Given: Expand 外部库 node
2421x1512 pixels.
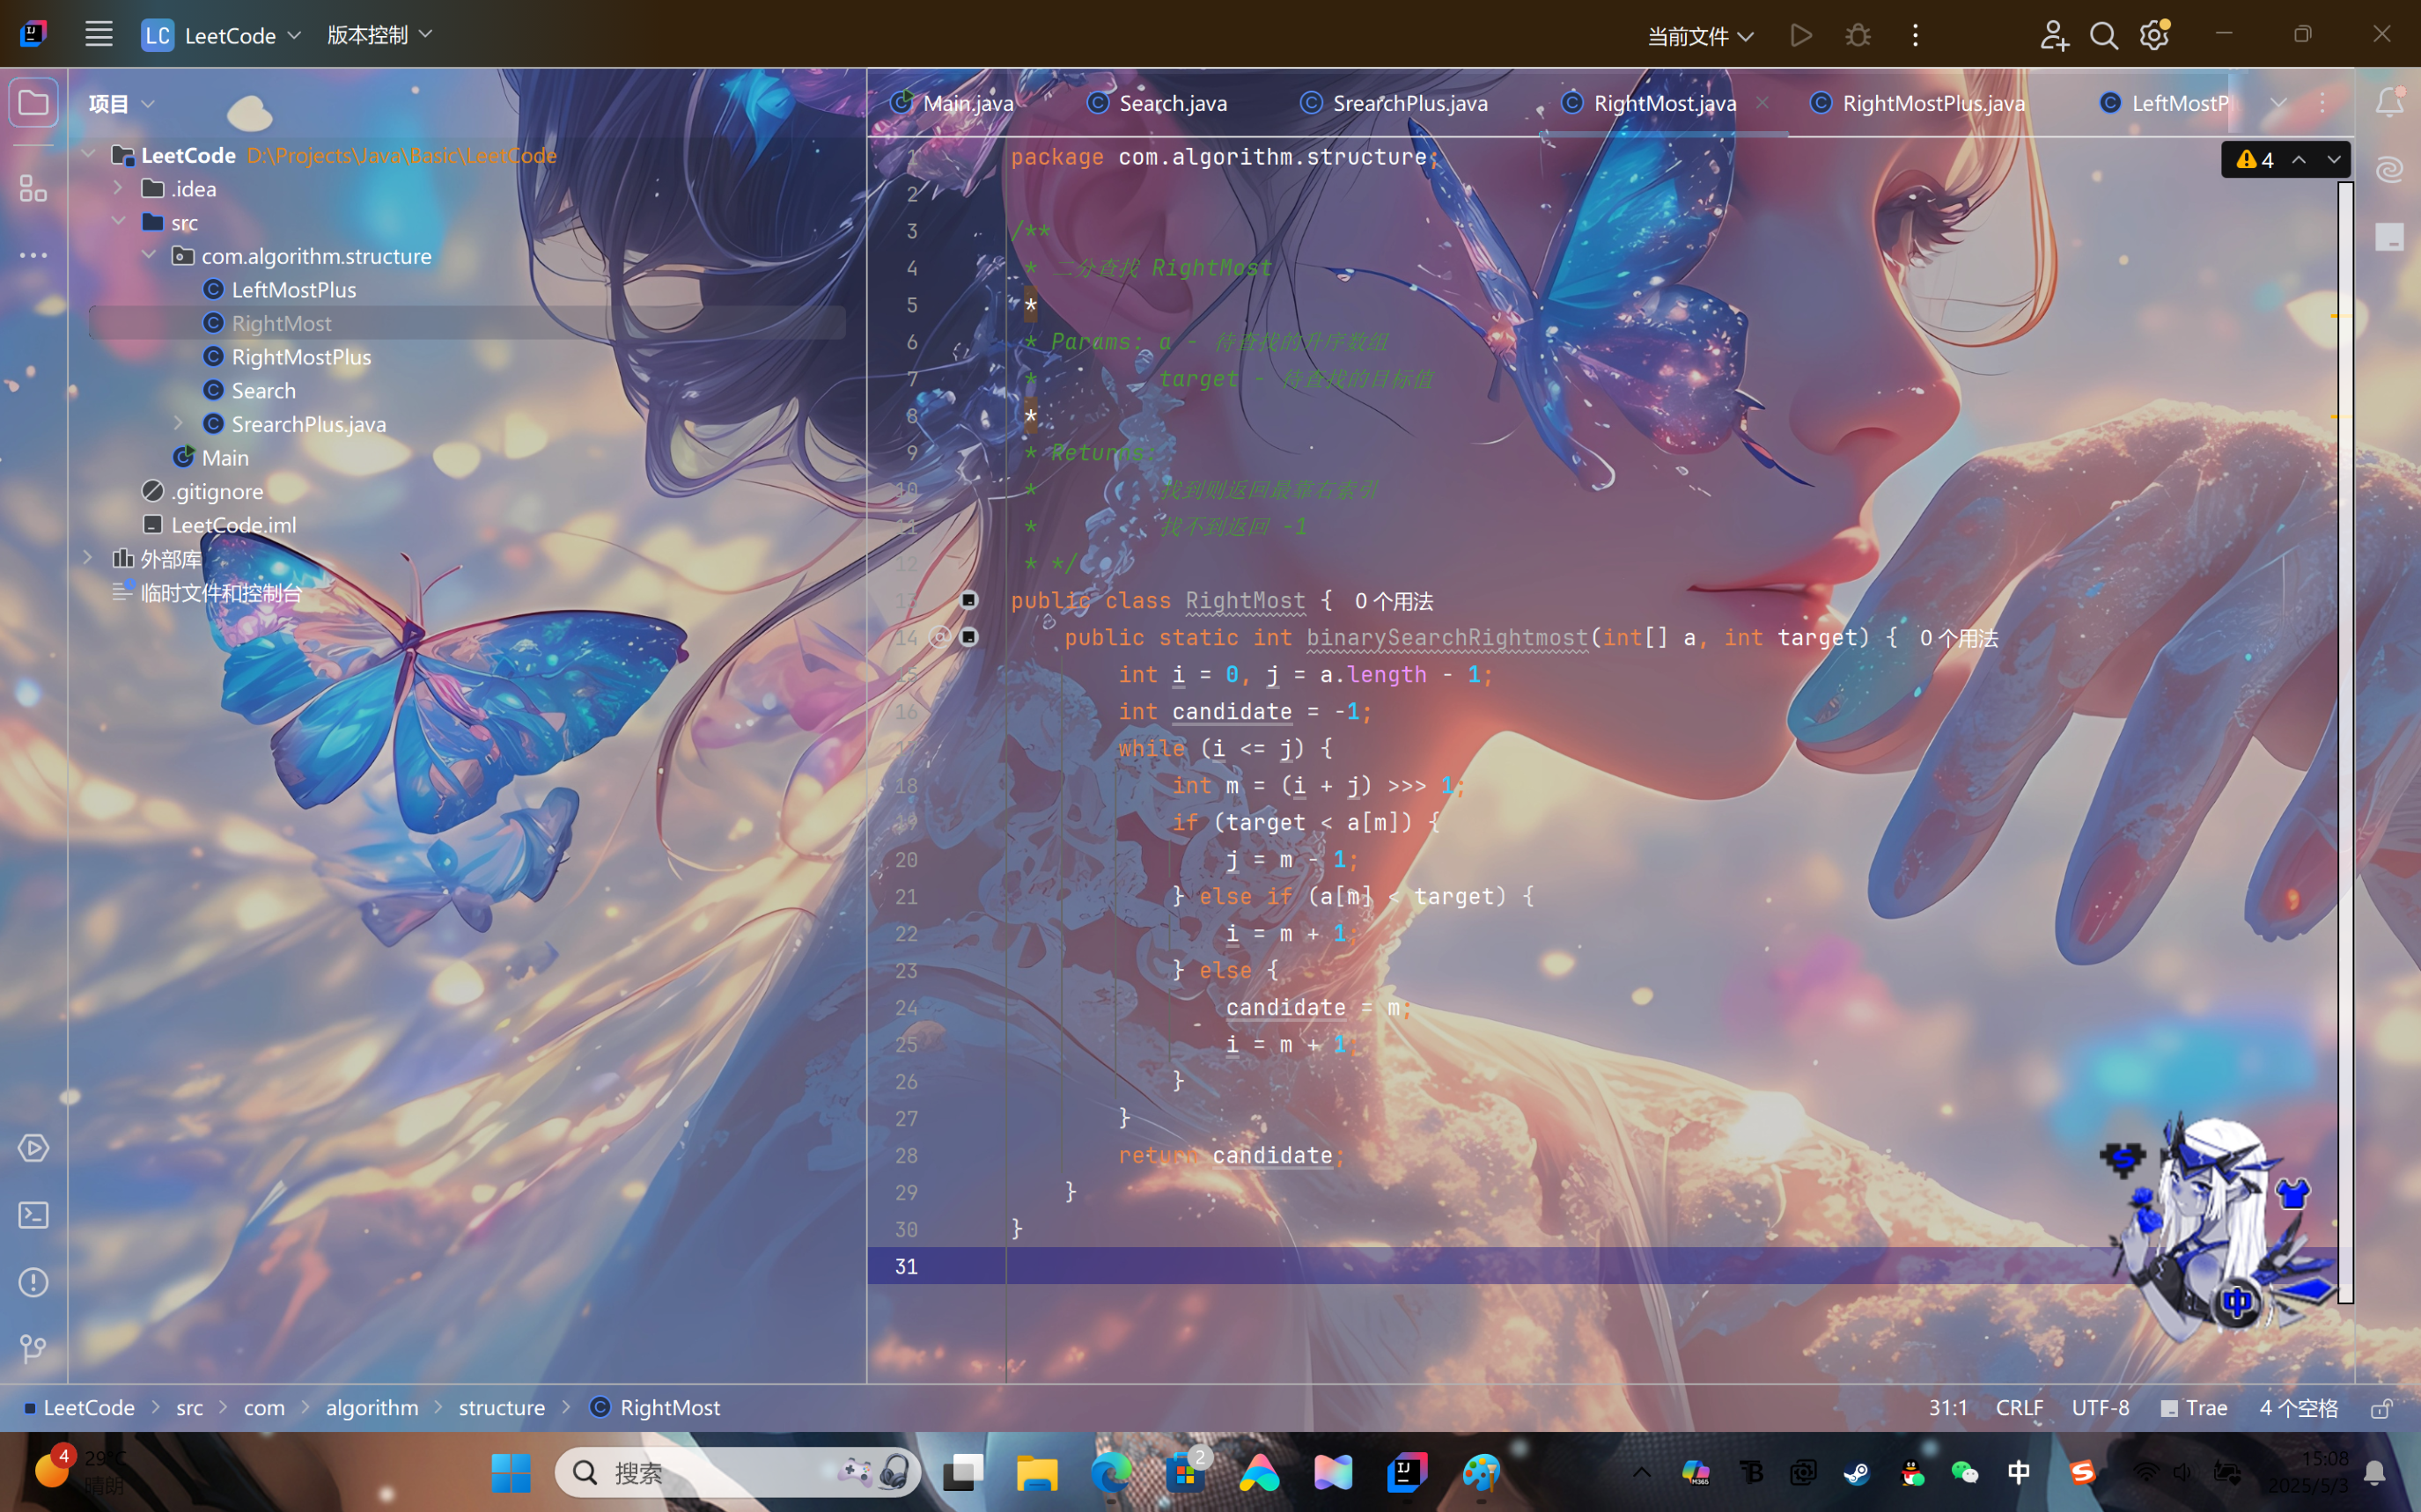Looking at the screenshot, I should (x=88, y=557).
